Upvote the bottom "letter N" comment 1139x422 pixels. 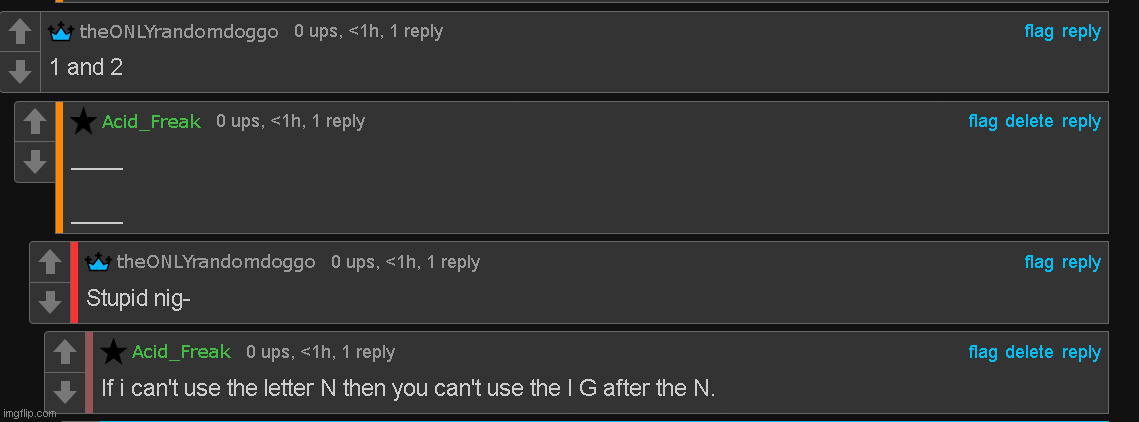65,353
